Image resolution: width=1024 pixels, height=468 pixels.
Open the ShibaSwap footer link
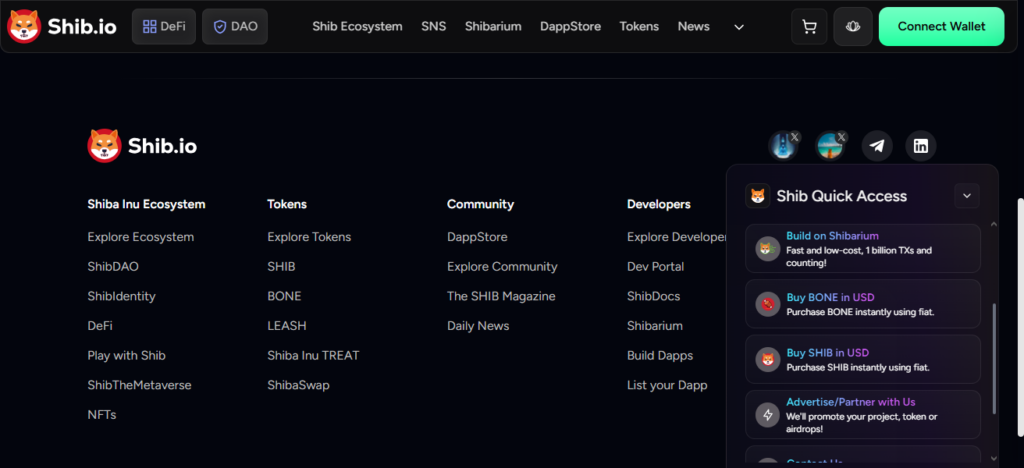pyautogui.click(x=298, y=385)
